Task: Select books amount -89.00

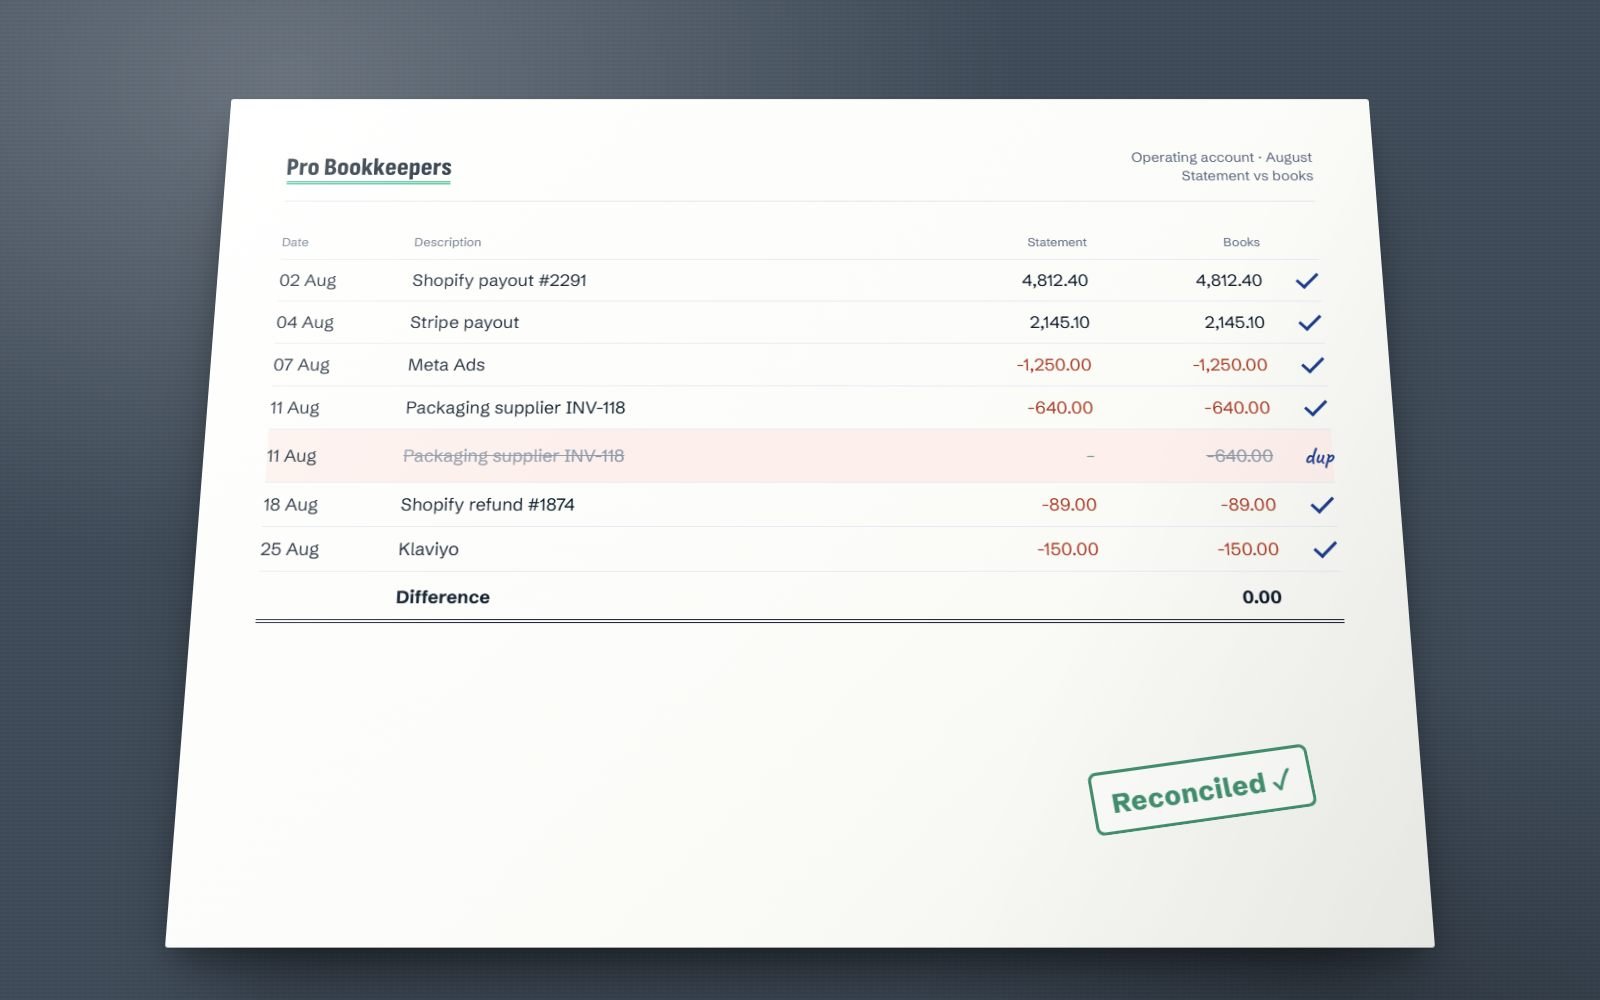Action: click(1248, 505)
